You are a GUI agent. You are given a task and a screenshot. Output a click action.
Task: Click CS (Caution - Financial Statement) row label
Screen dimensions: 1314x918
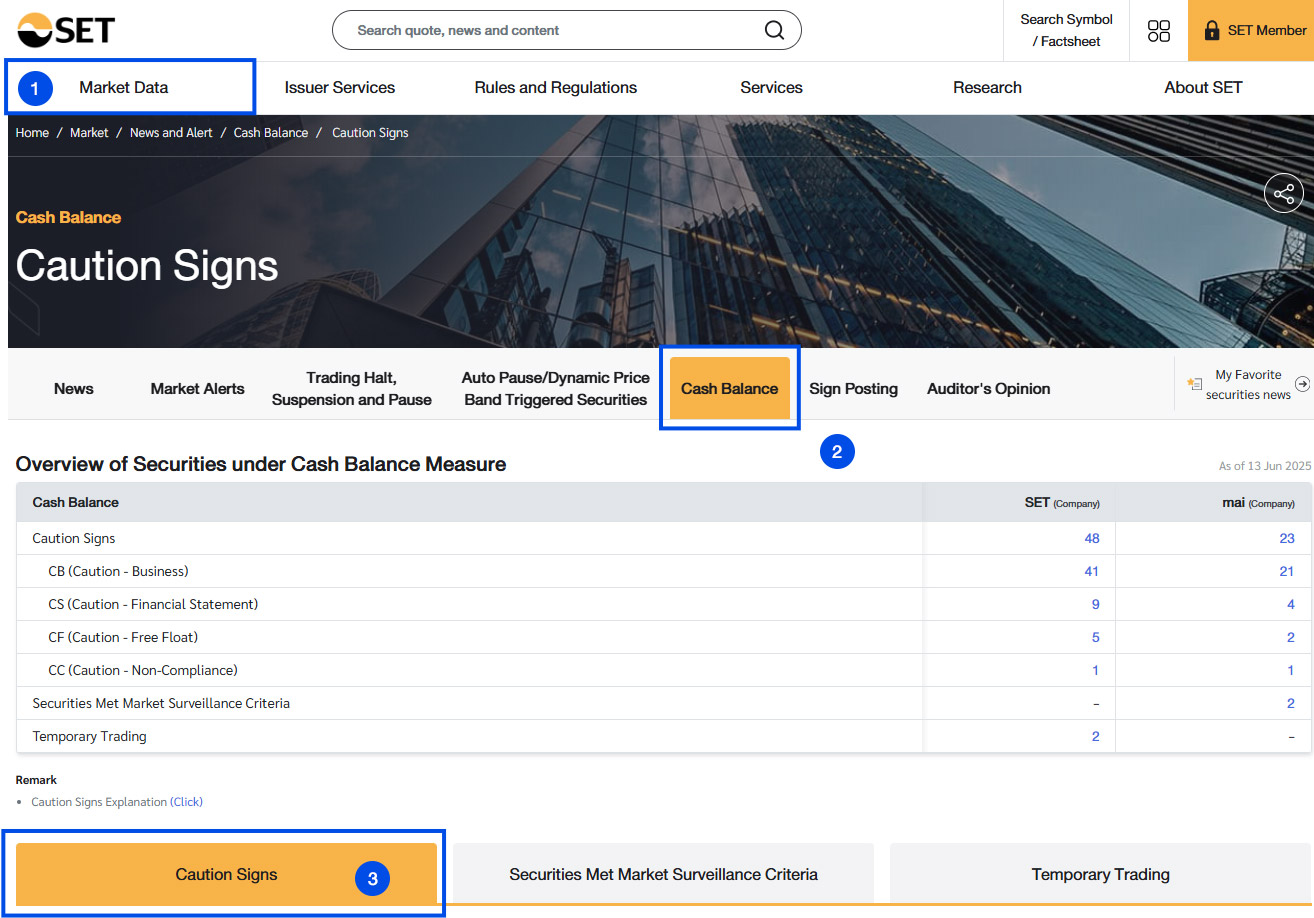(x=153, y=604)
